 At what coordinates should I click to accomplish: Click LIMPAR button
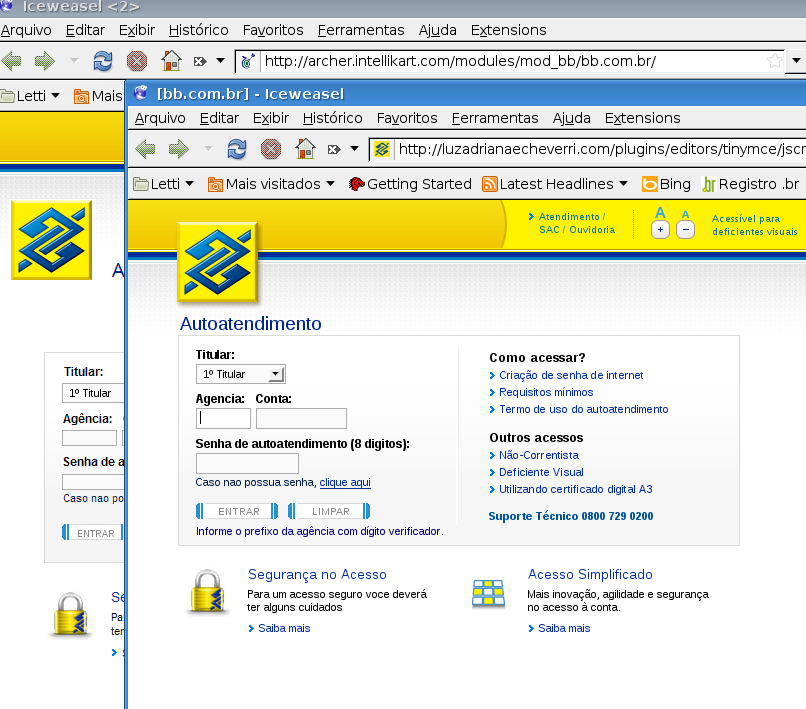click(x=329, y=512)
